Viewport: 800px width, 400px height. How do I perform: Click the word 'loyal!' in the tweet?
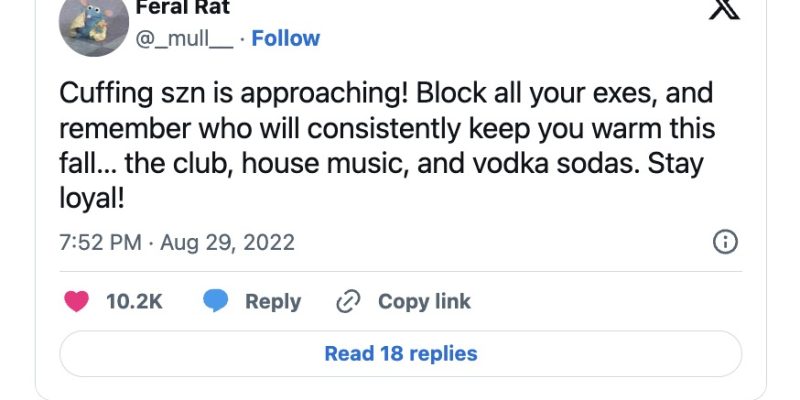(x=92, y=197)
